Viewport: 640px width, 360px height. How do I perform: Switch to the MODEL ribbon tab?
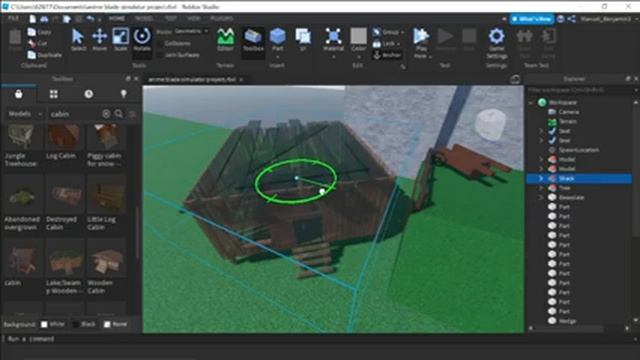pyautogui.click(x=144, y=19)
